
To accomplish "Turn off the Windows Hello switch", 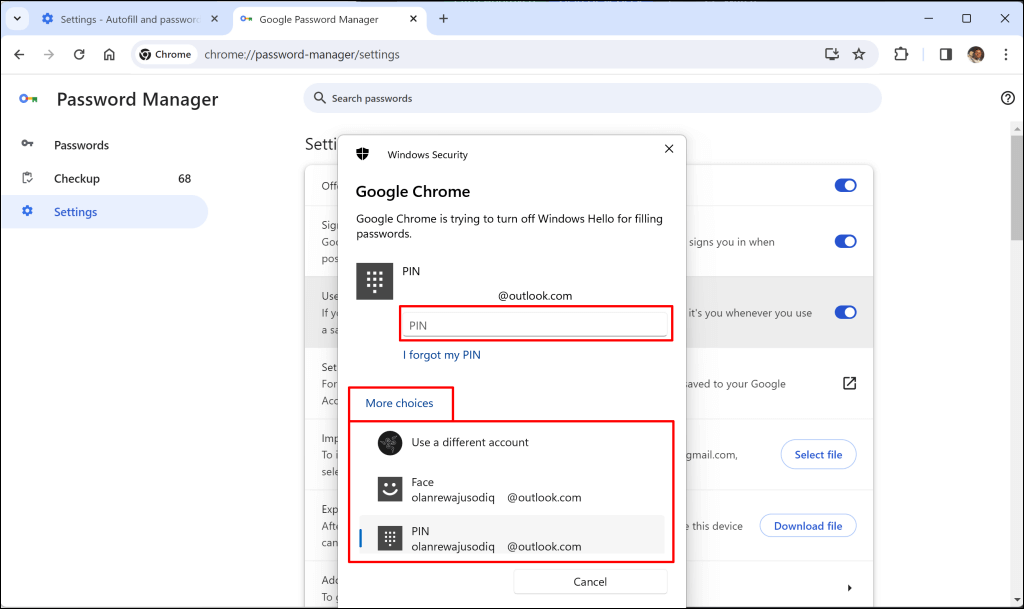I will point(845,312).
